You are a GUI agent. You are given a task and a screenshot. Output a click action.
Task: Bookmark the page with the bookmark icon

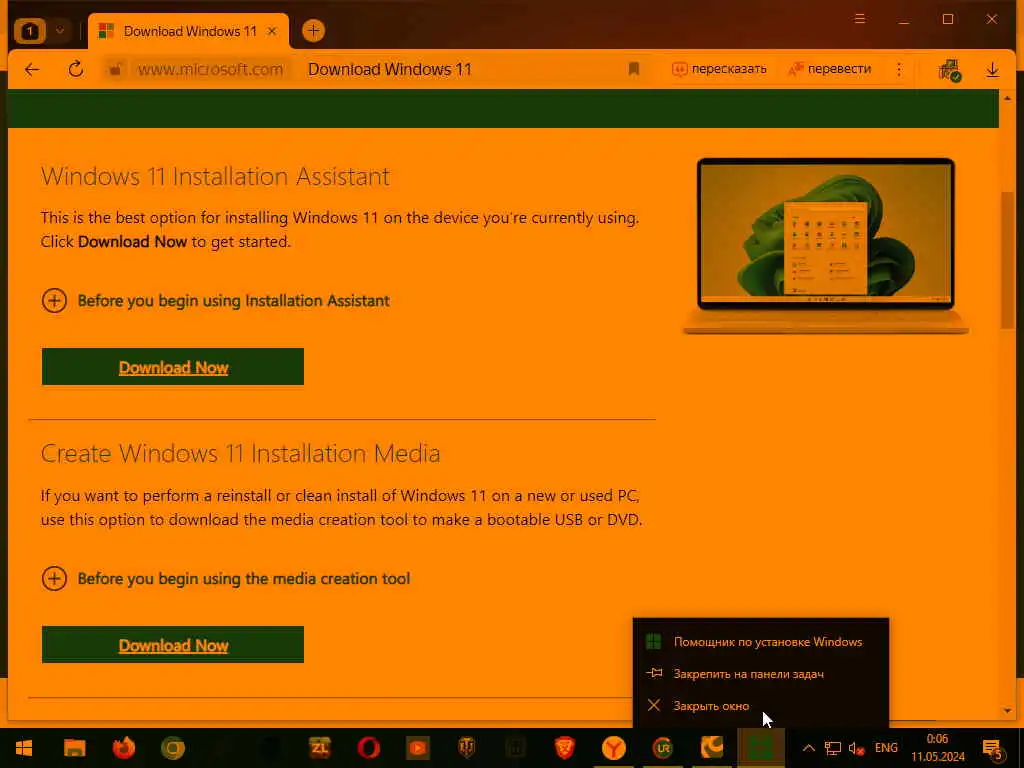[633, 69]
